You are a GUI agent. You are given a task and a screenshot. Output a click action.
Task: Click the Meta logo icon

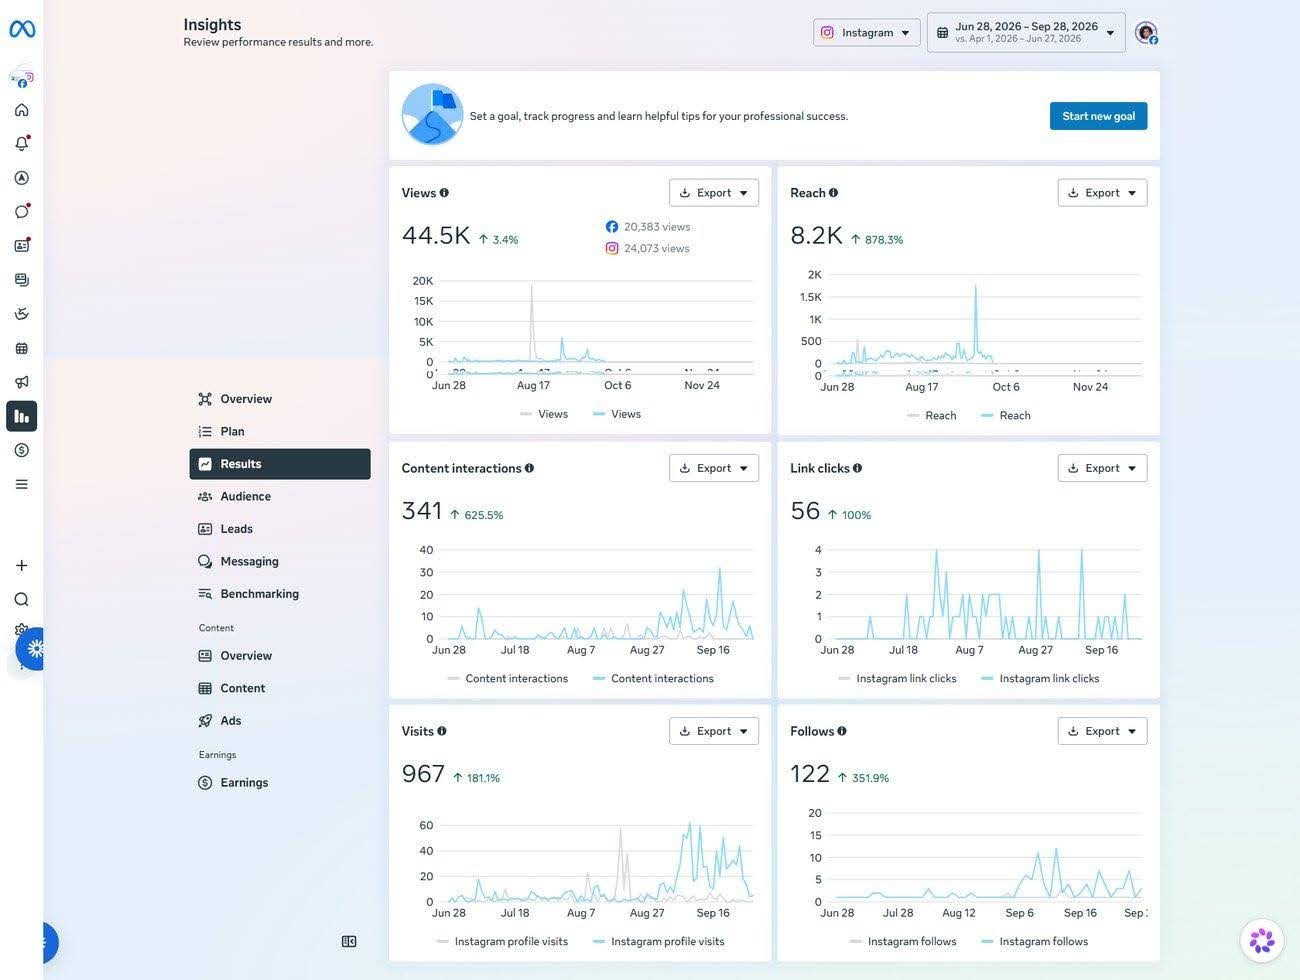tap(22, 29)
